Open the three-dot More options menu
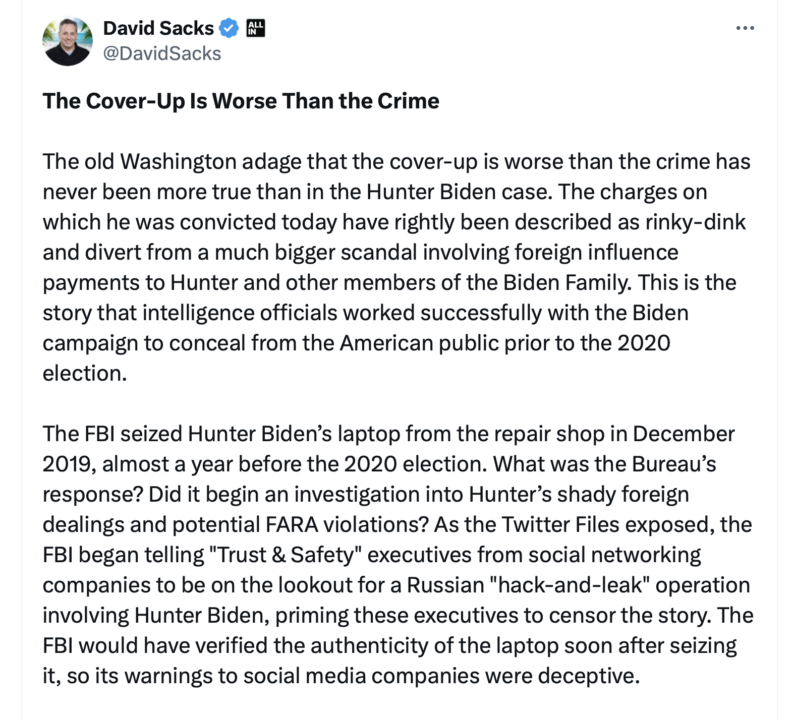The image size is (794, 720). click(743, 28)
